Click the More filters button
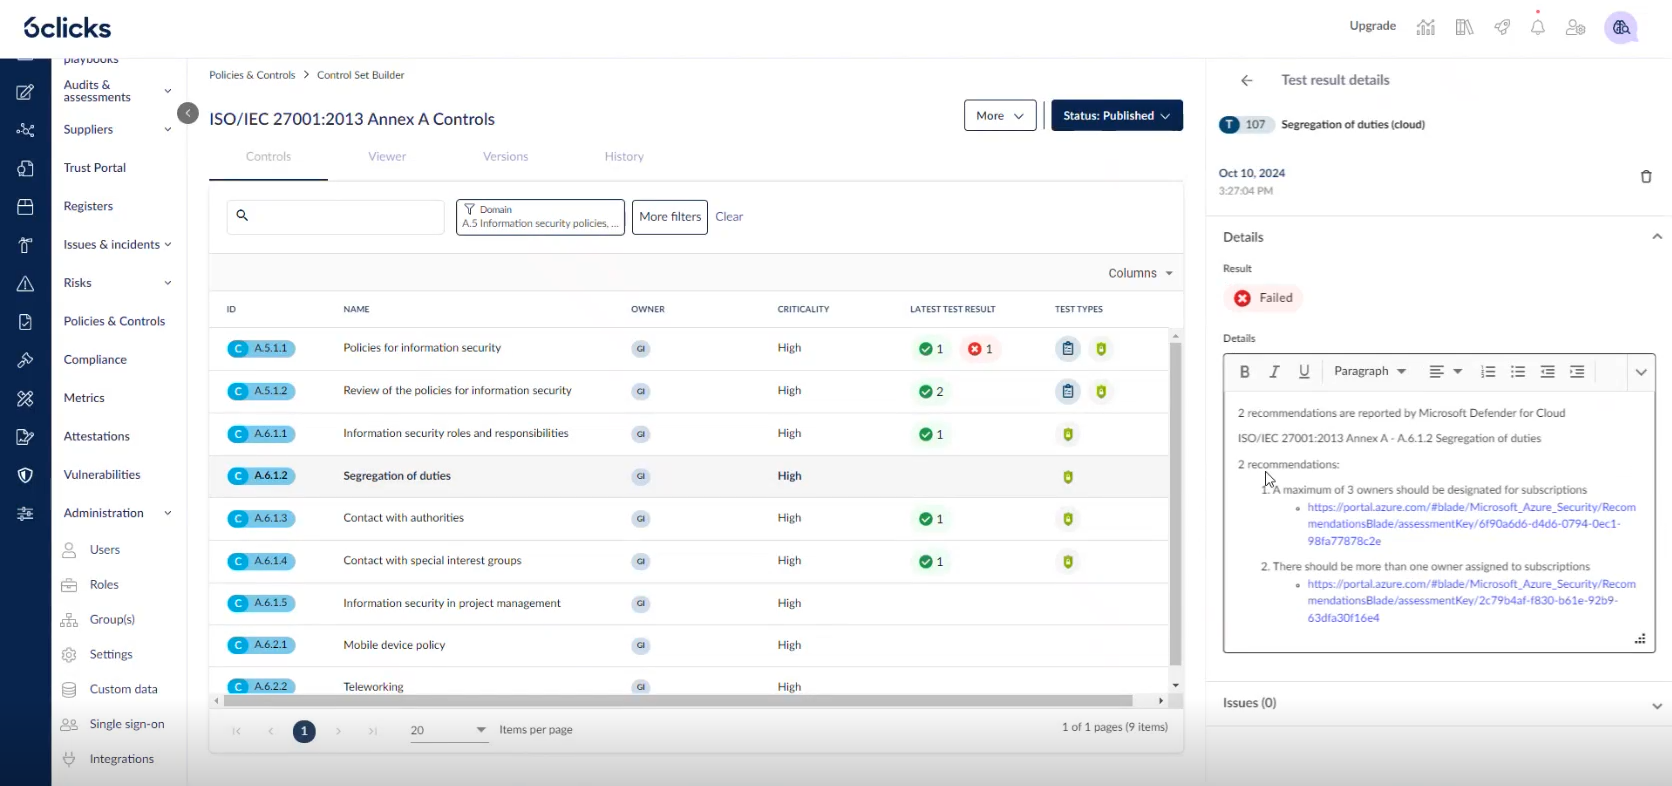The image size is (1672, 786). [x=670, y=217]
